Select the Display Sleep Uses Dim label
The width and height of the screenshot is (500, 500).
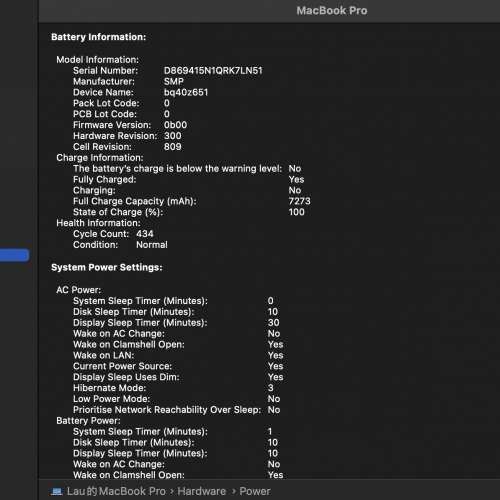pyautogui.click(x=126, y=377)
